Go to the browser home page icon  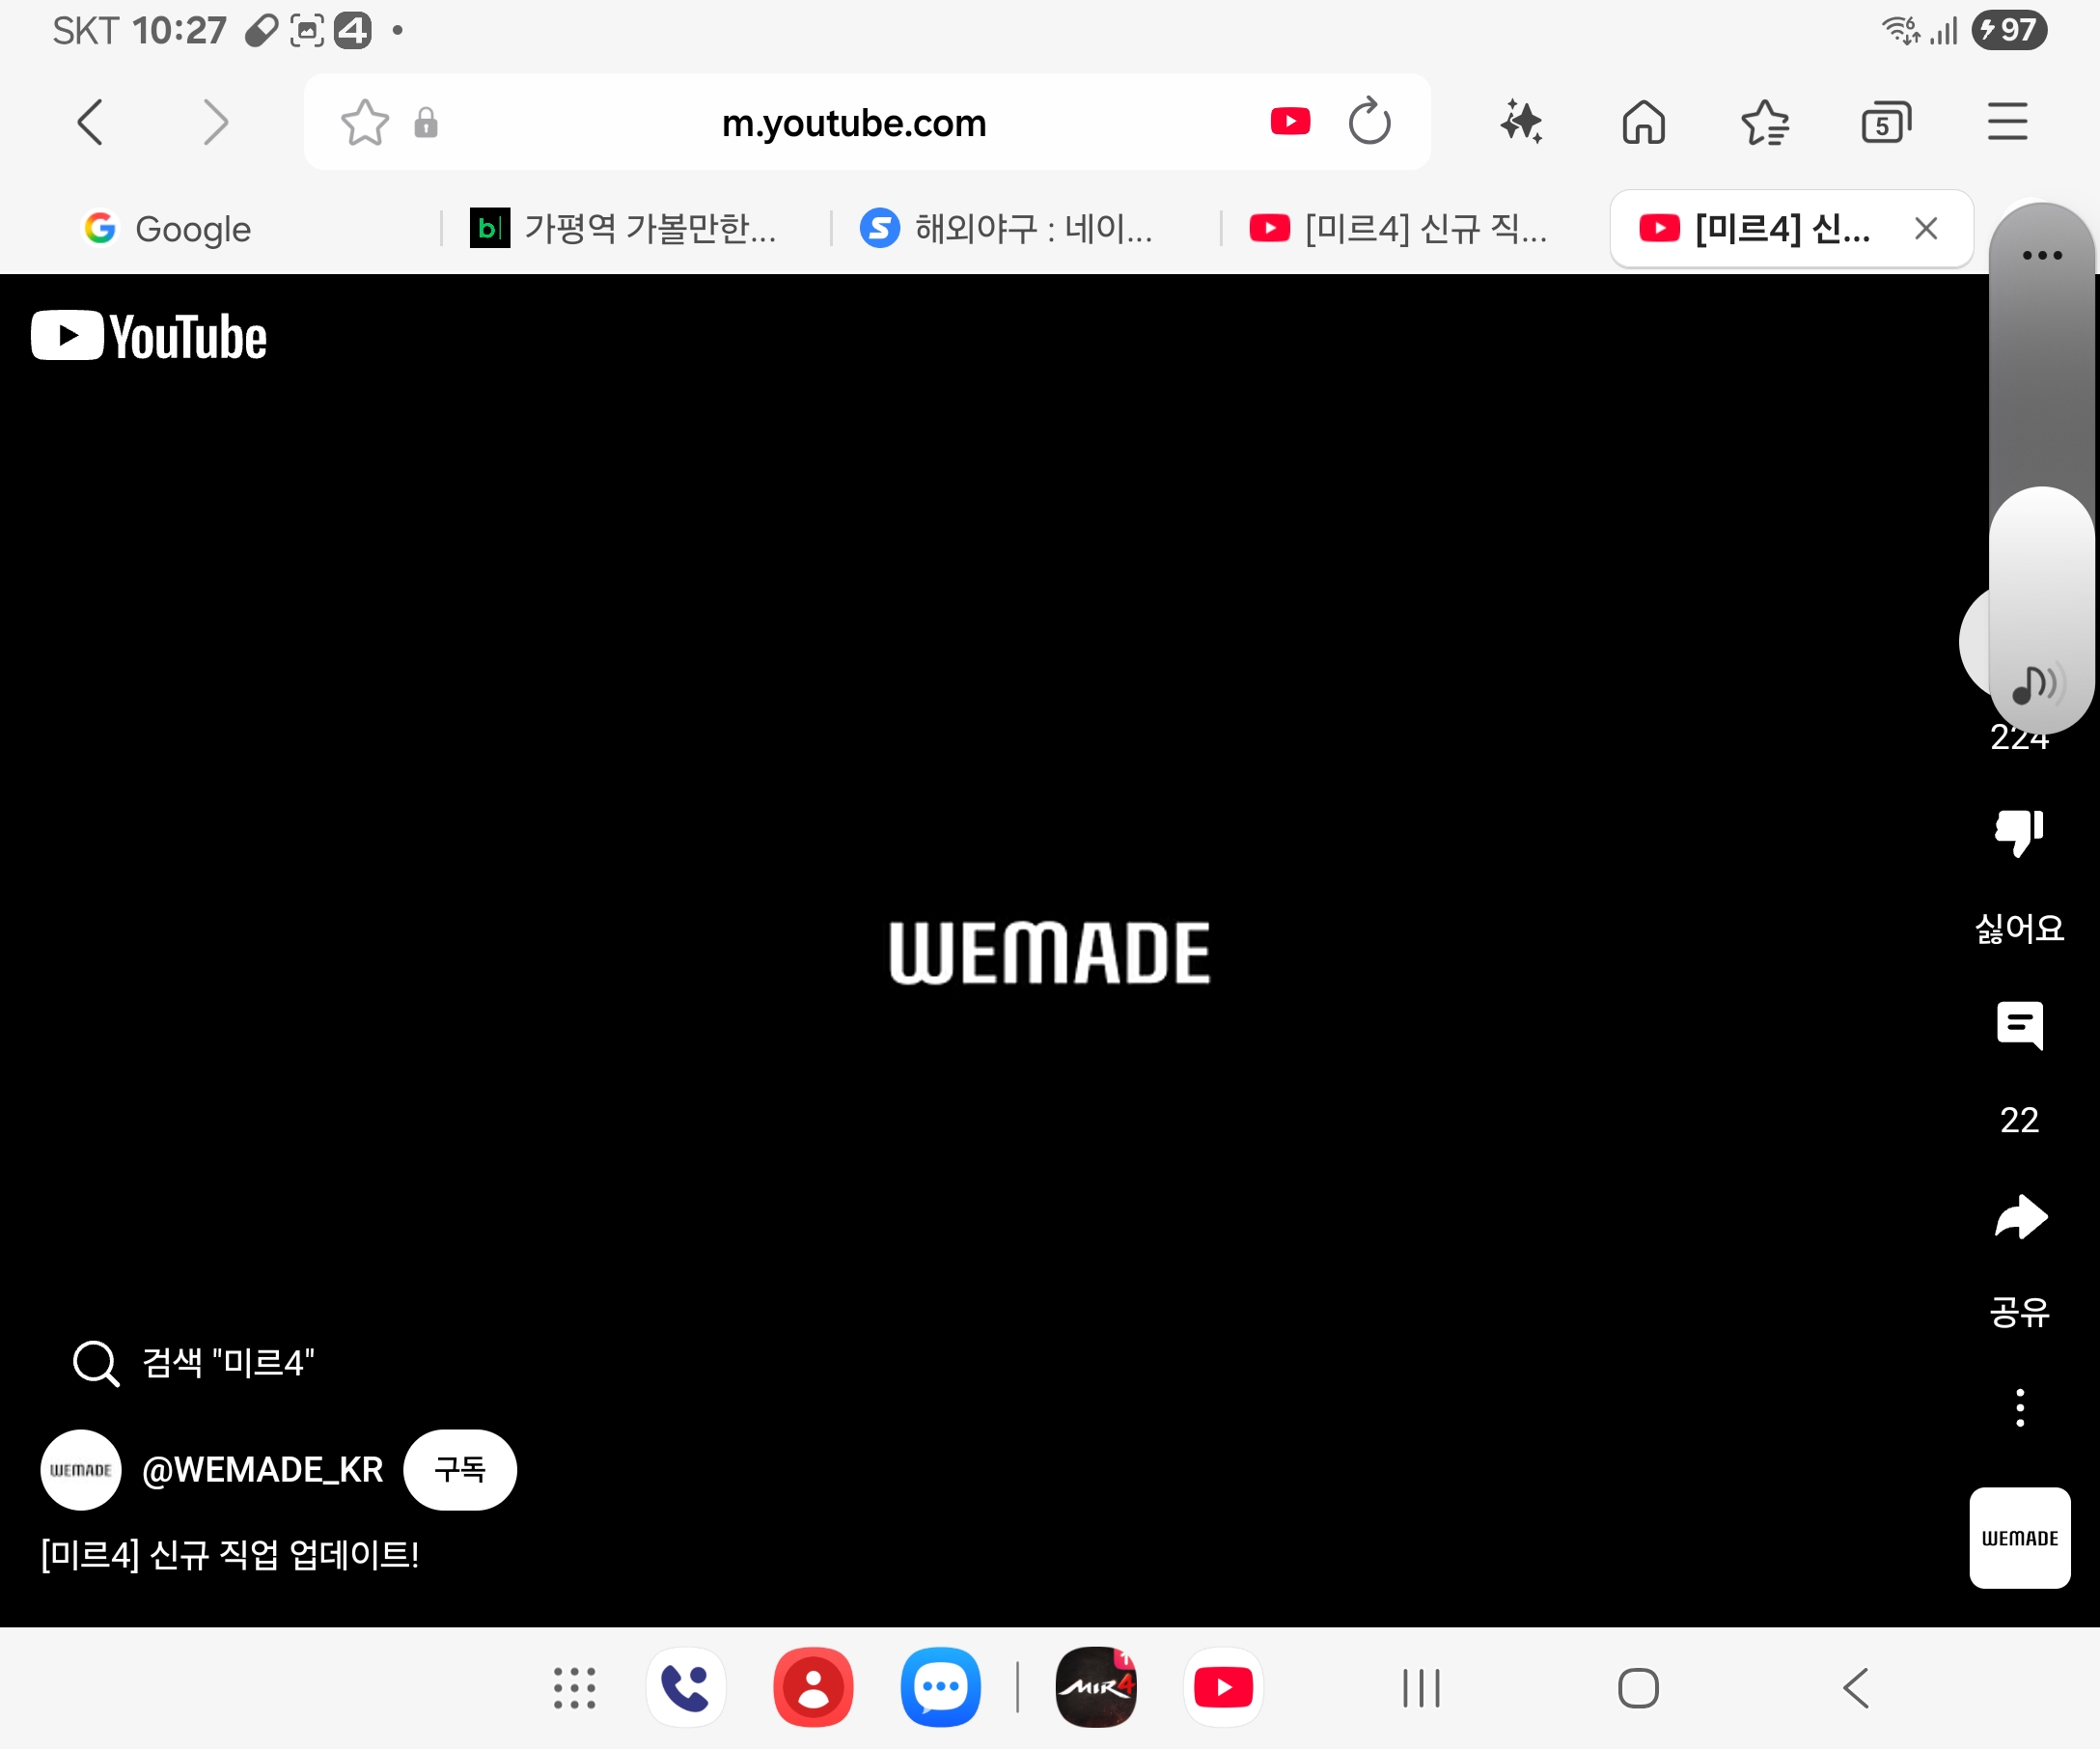pyautogui.click(x=1642, y=123)
